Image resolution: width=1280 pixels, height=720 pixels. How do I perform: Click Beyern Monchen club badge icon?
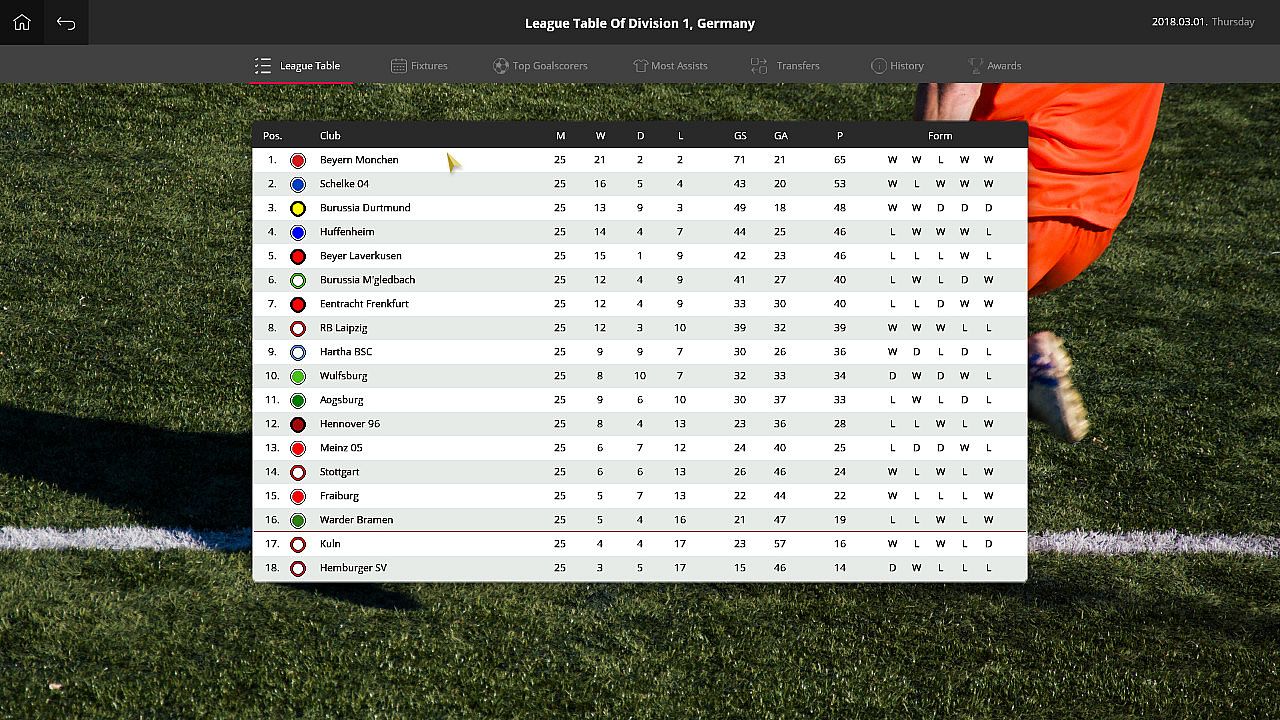pos(297,160)
